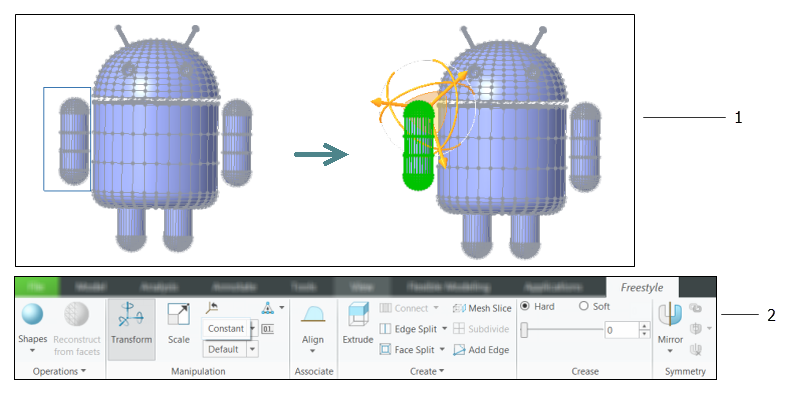This screenshot has height=402, width=802.
Task: Click the crease value input field
Action: (621, 330)
